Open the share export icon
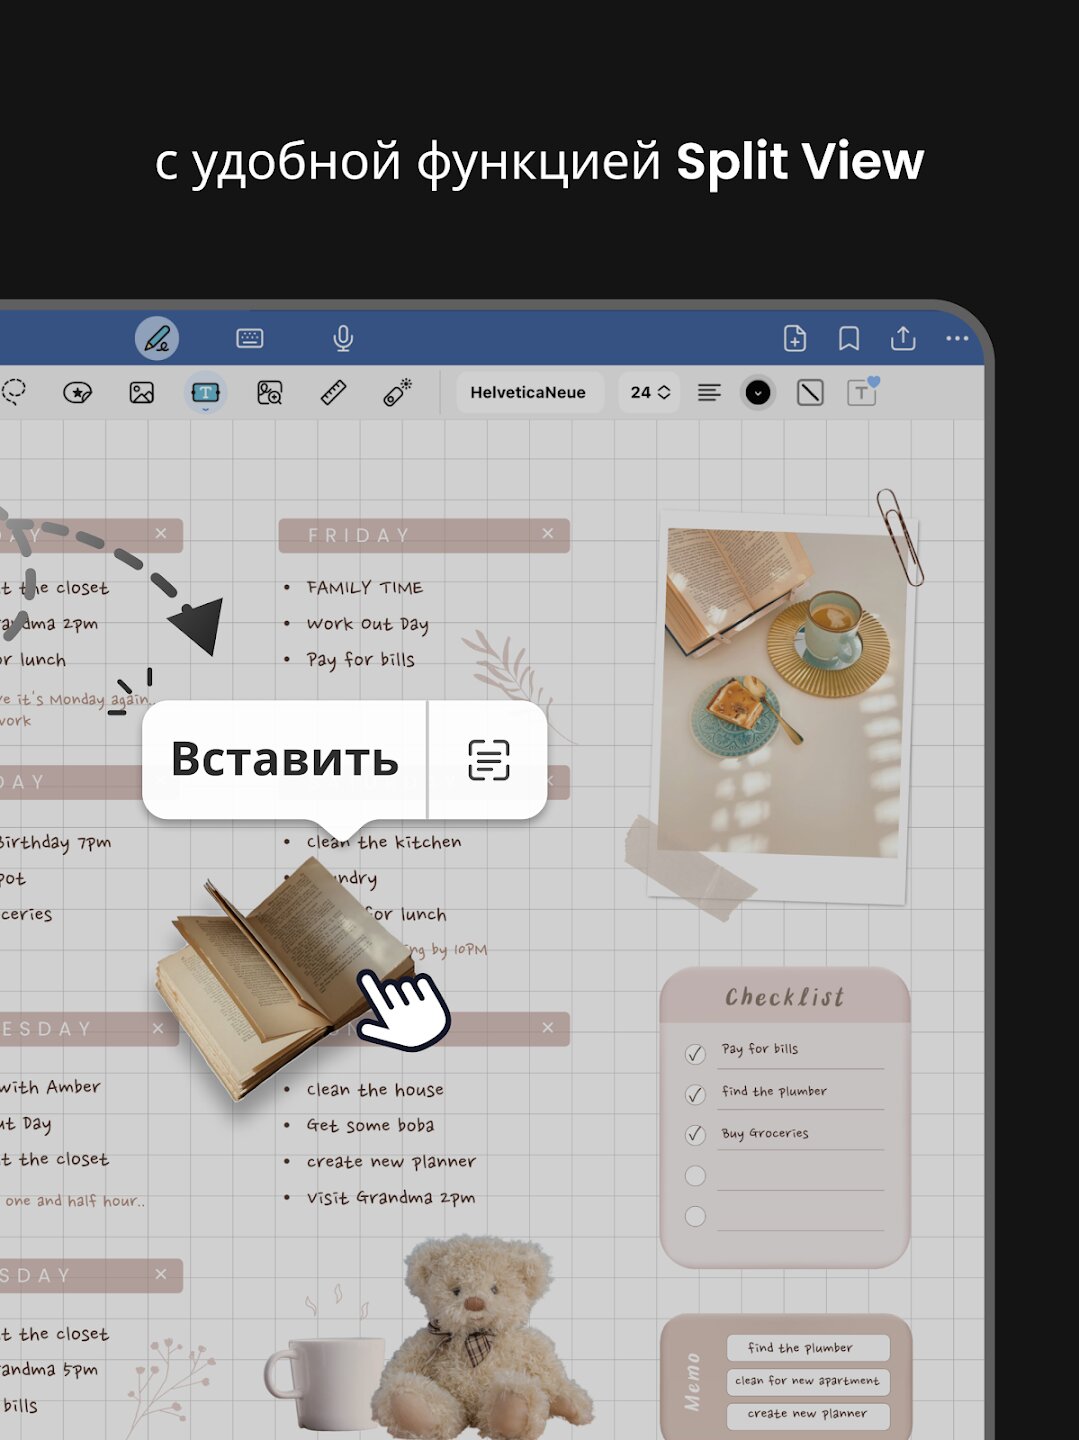The width and height of the screenshot is (1079, 1440). click(x=903, y=339)
